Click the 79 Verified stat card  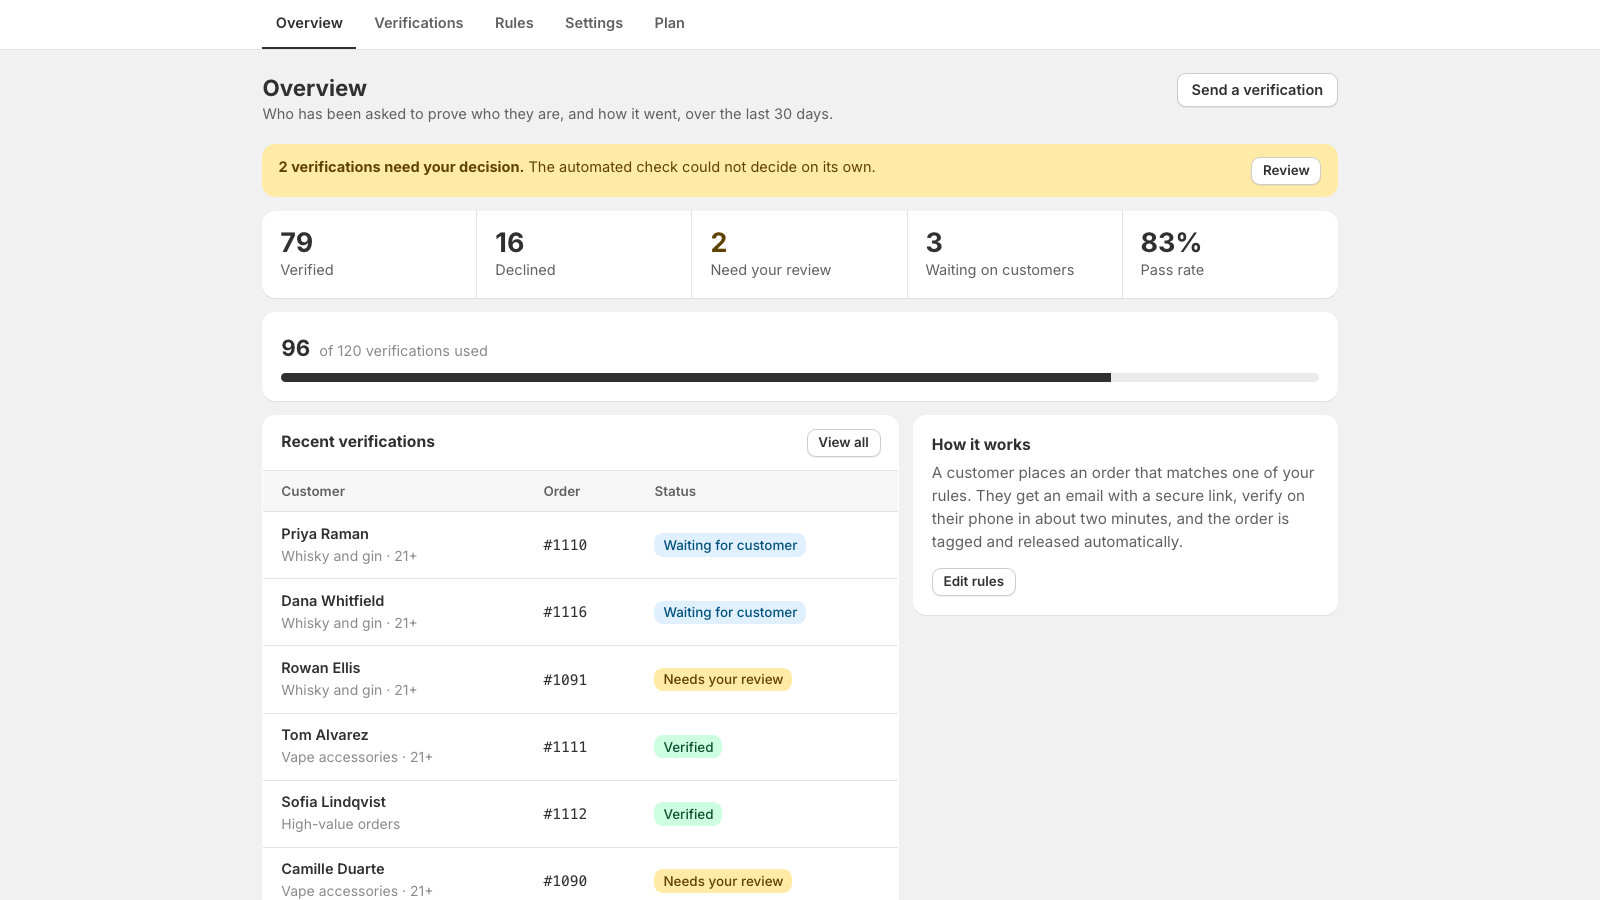(369, 254)
